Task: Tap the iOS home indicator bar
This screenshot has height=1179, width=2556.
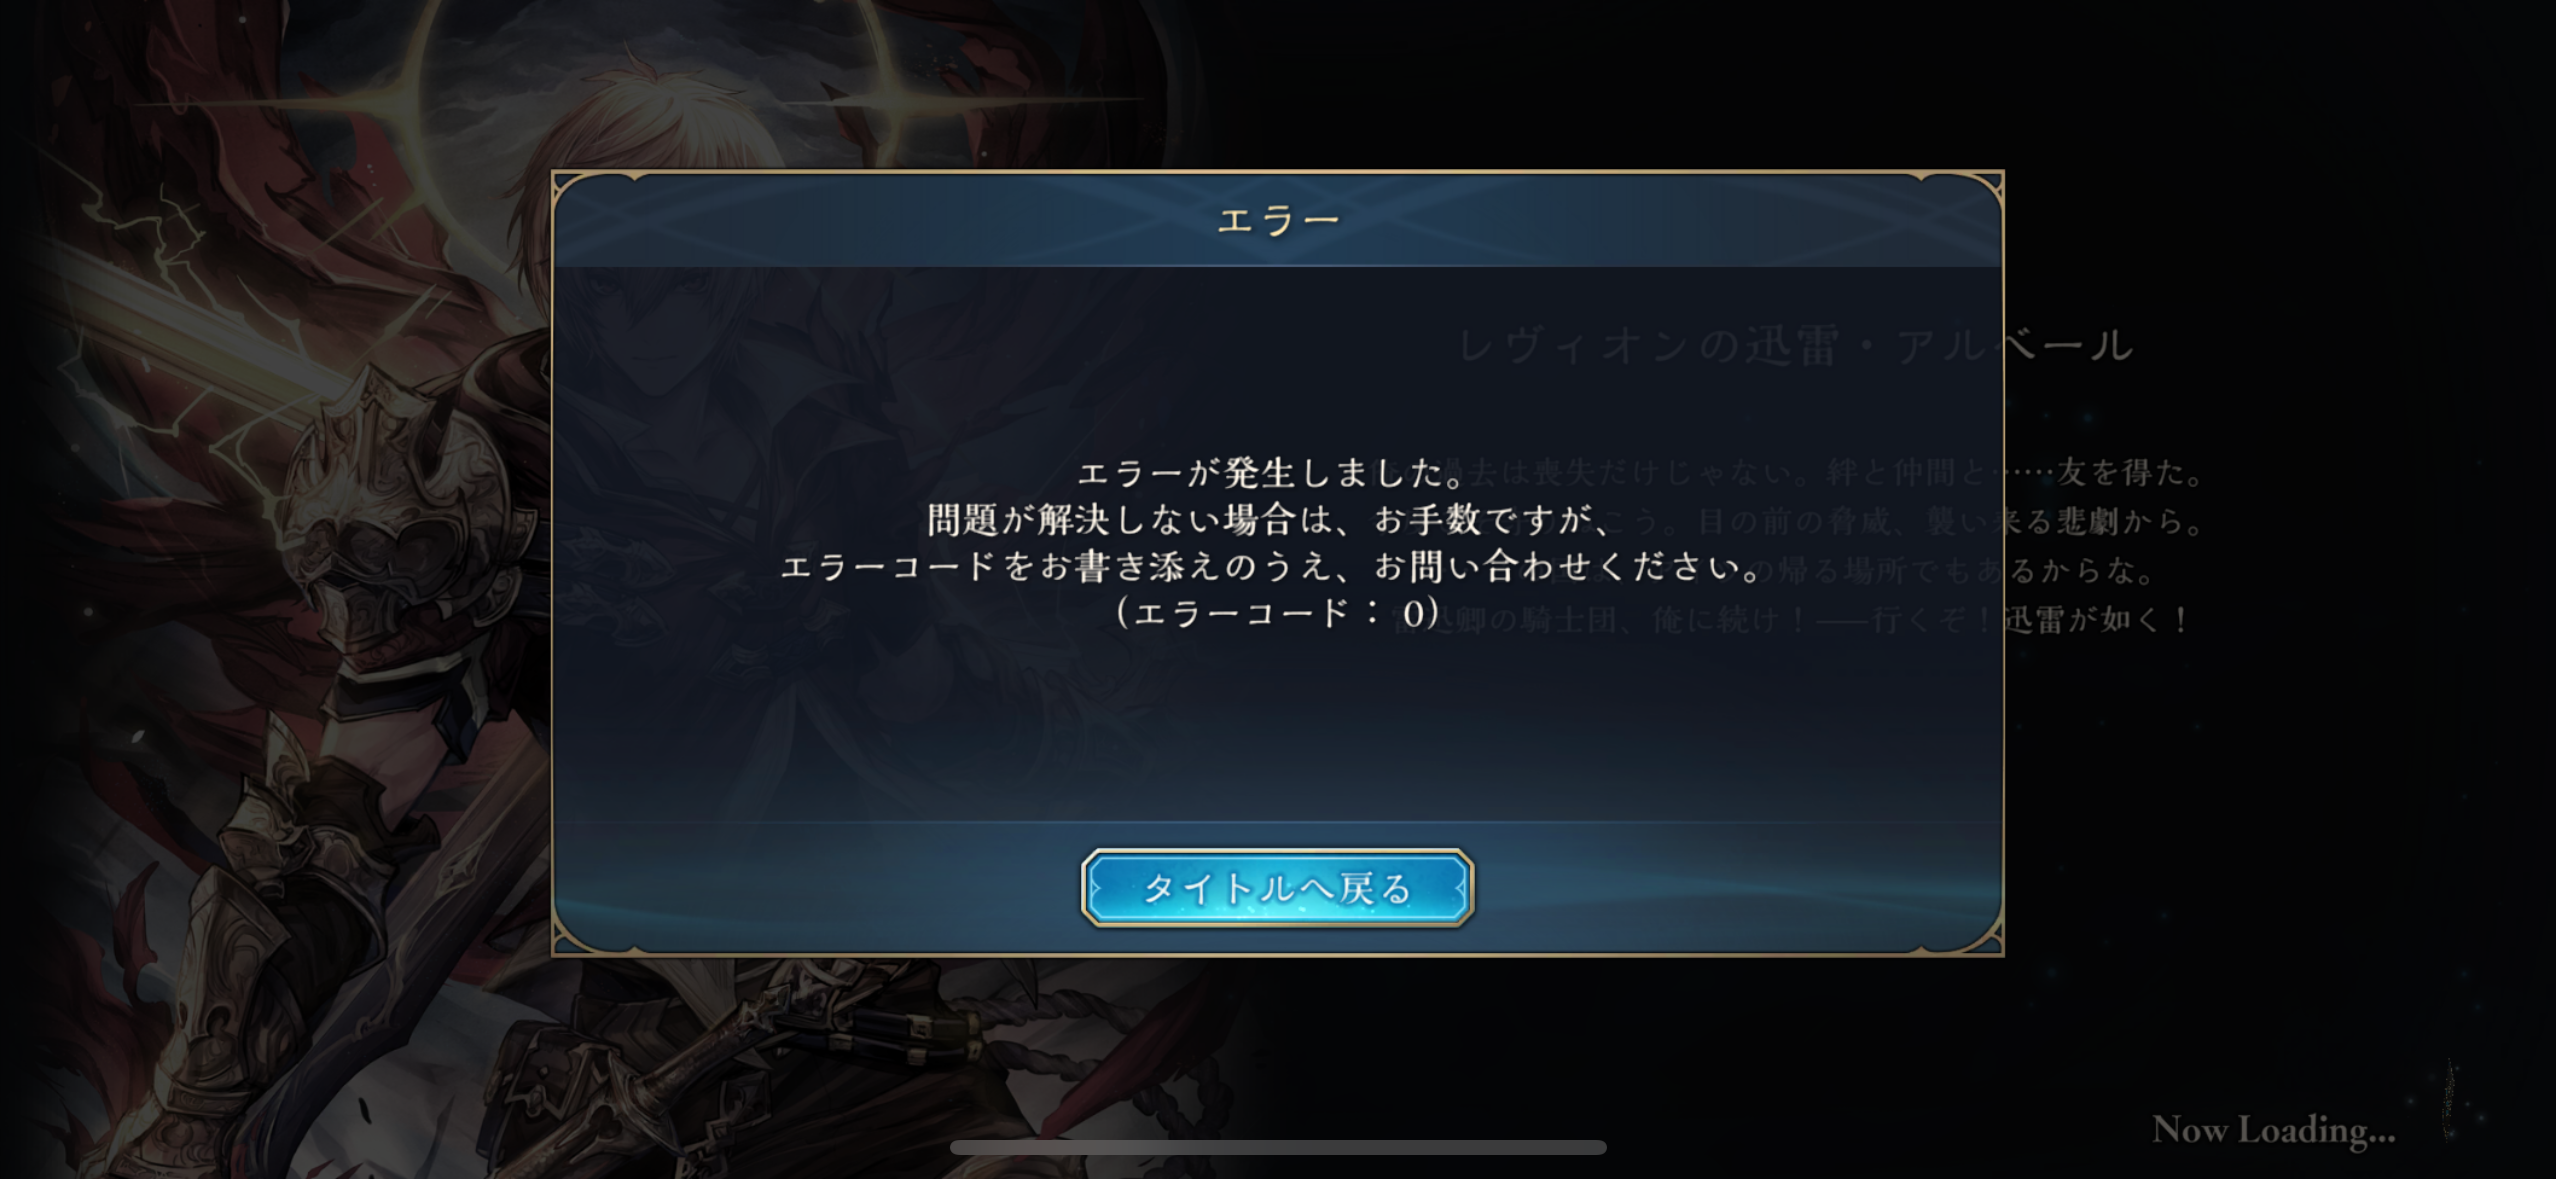Action: click(1278, 1147)
